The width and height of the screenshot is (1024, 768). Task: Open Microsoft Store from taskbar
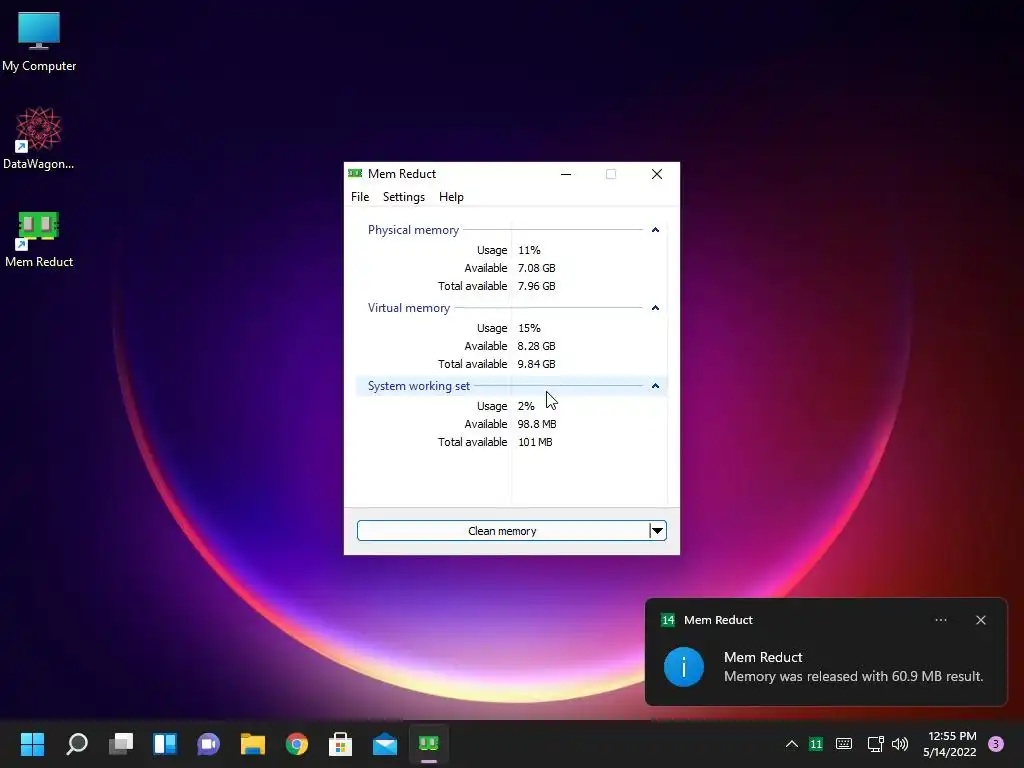point(340,744)
